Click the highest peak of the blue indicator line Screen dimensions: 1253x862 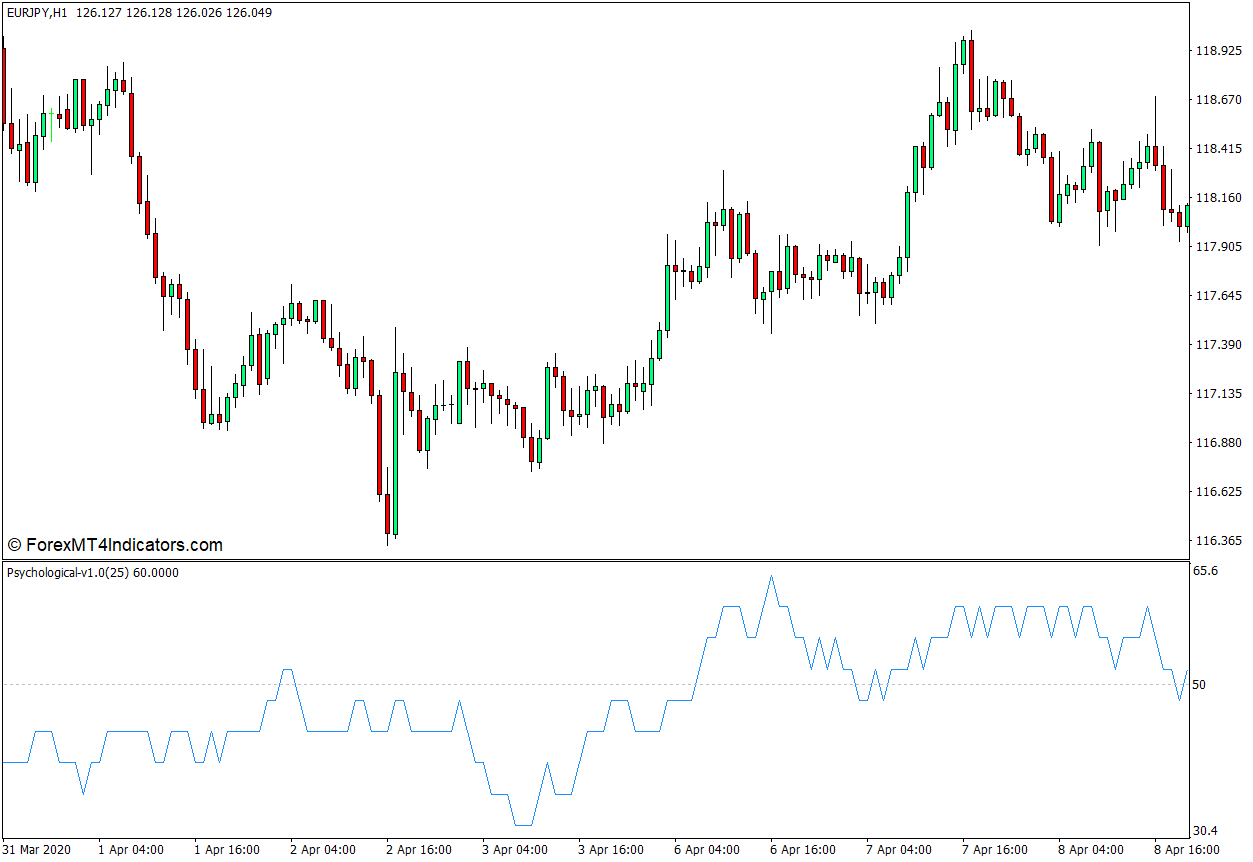tap(771, 577)
